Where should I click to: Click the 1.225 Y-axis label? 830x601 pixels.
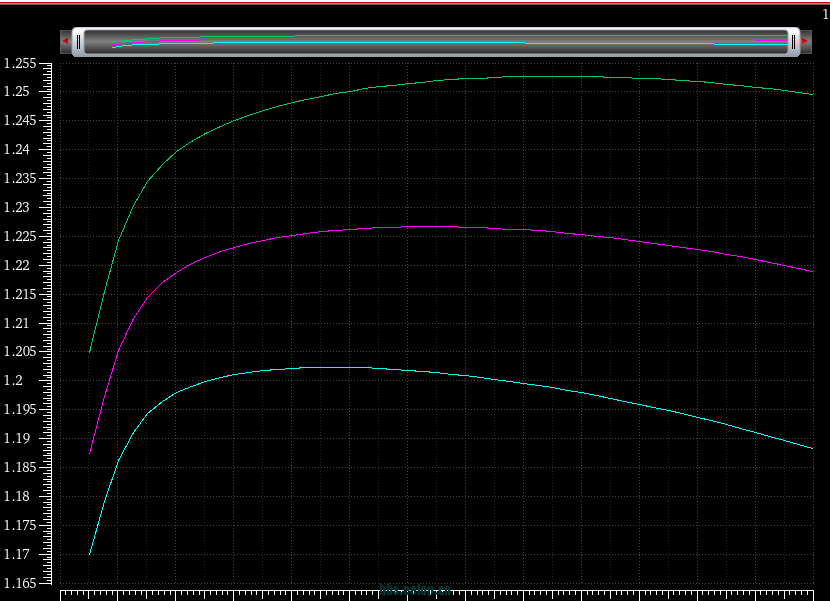[x=20, y=237]
